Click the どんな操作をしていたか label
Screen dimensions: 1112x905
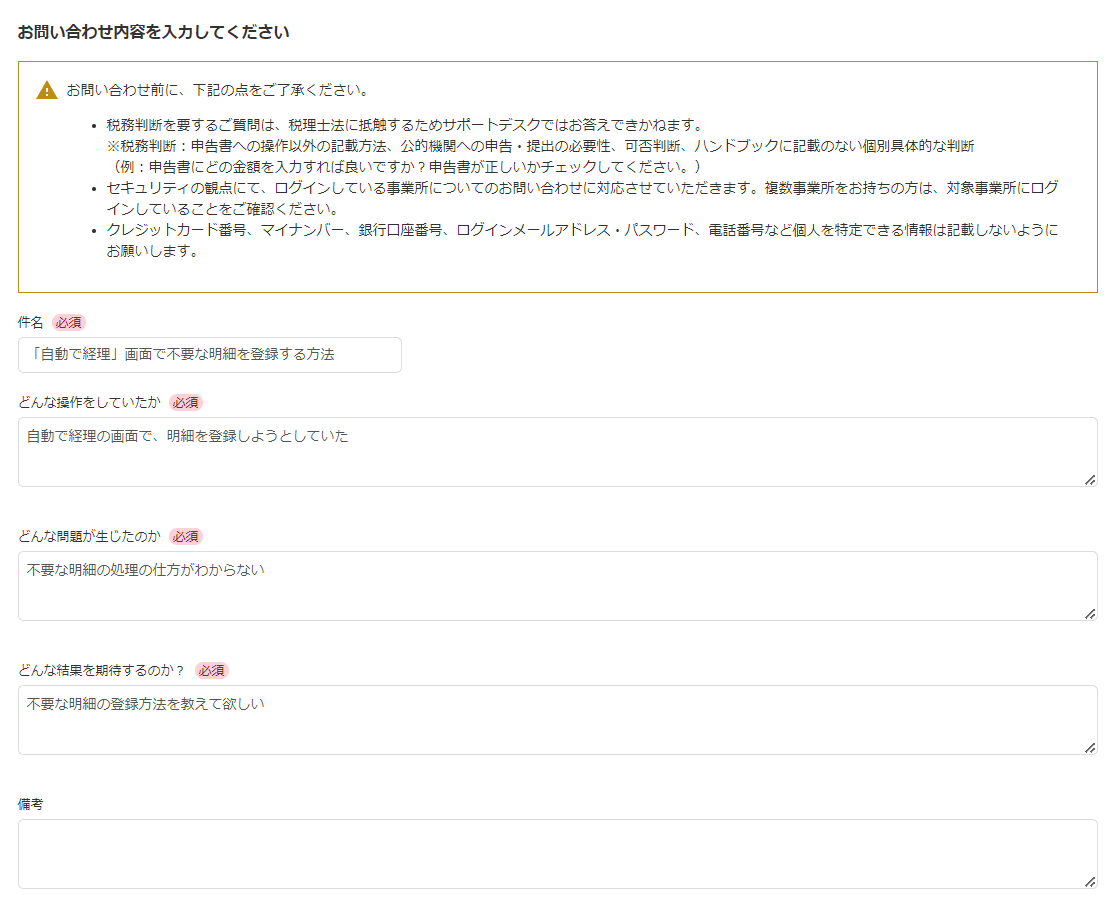pyautogui.click(x=89, y=402)
